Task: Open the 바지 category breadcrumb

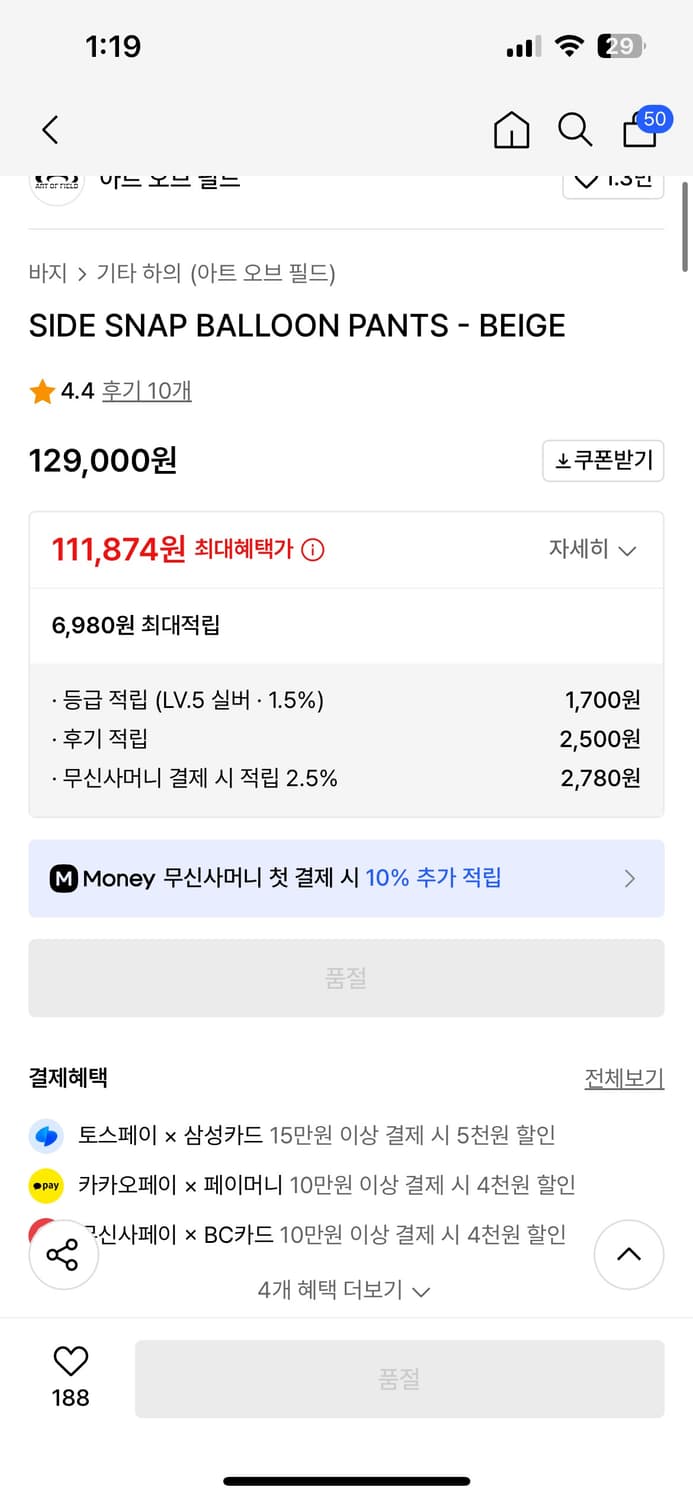Action: [48, 273]
